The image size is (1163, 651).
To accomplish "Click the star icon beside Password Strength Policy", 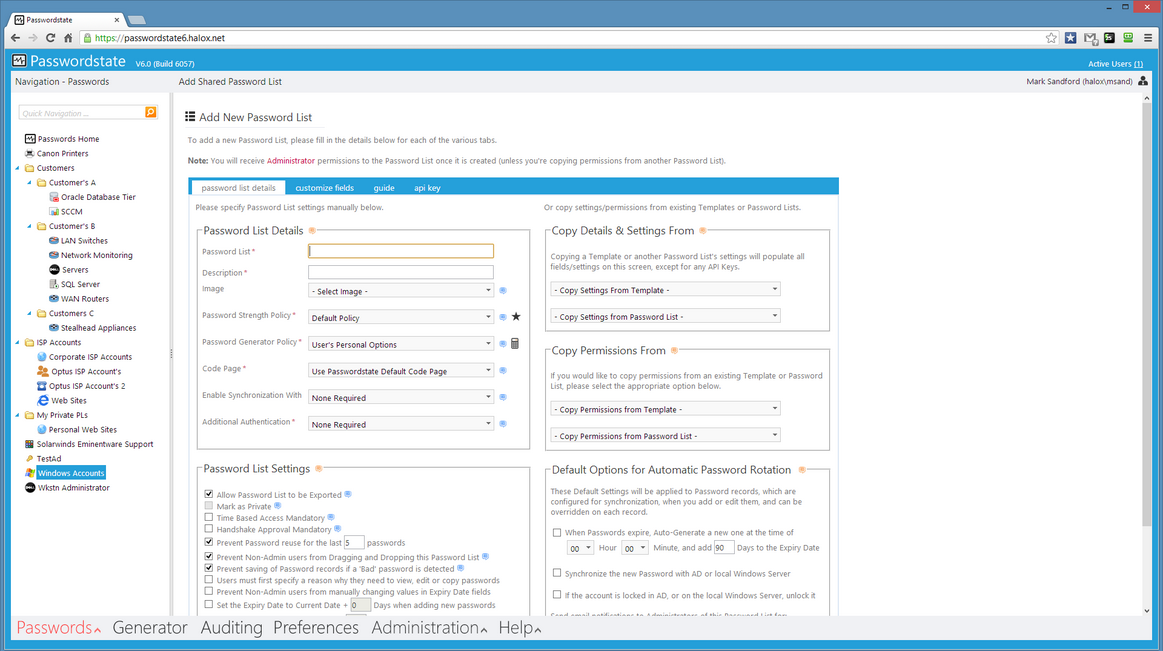I will click(516, 317).
